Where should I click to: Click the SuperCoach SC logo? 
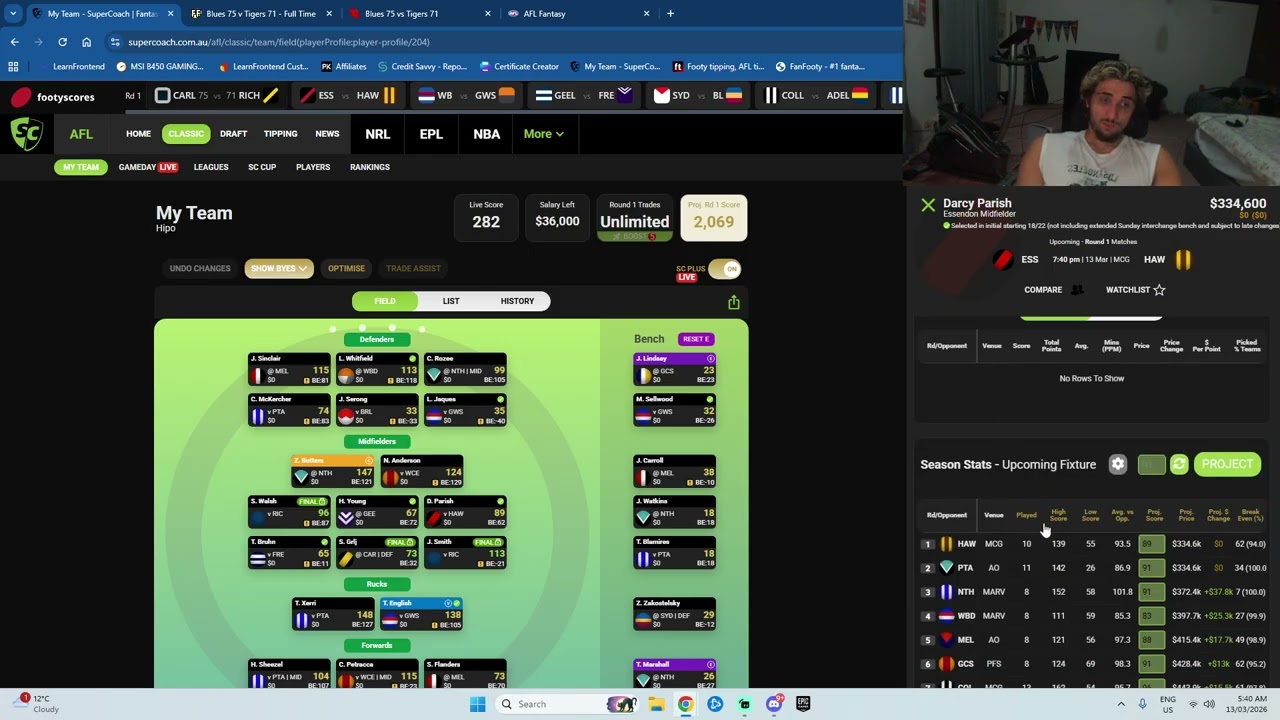click(27, 134)
